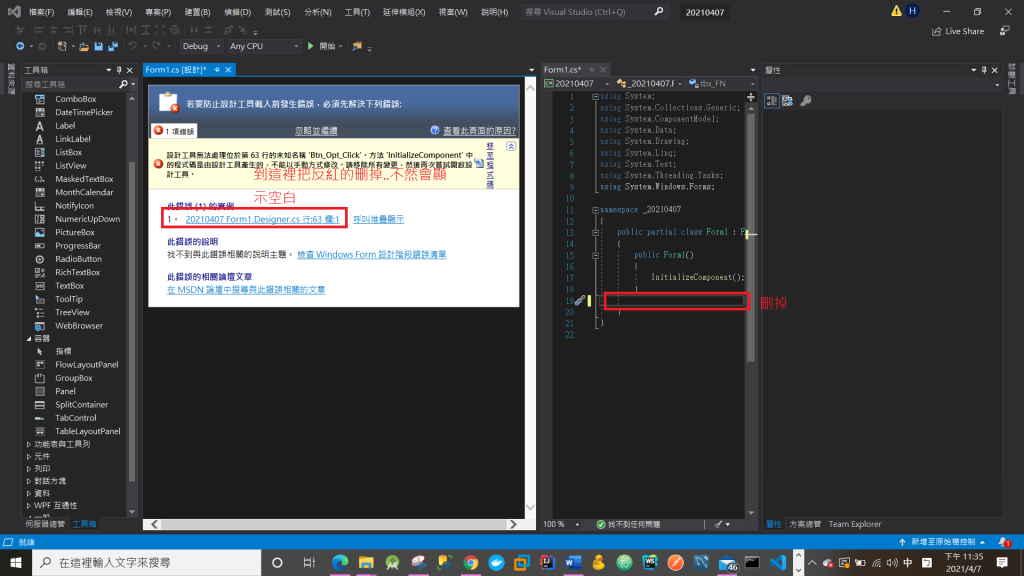1024x576 pixels.
Task: Click the open file folder icon
Action: click(84, 46)
